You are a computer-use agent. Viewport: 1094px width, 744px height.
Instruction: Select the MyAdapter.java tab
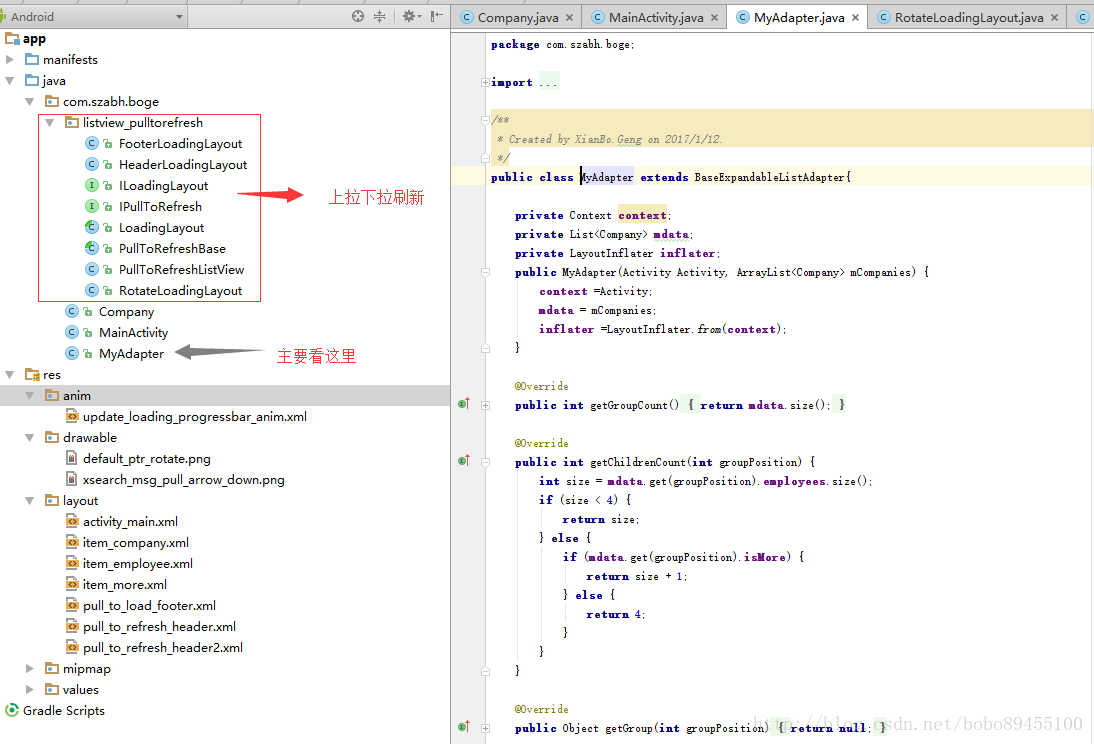(799, 17)
